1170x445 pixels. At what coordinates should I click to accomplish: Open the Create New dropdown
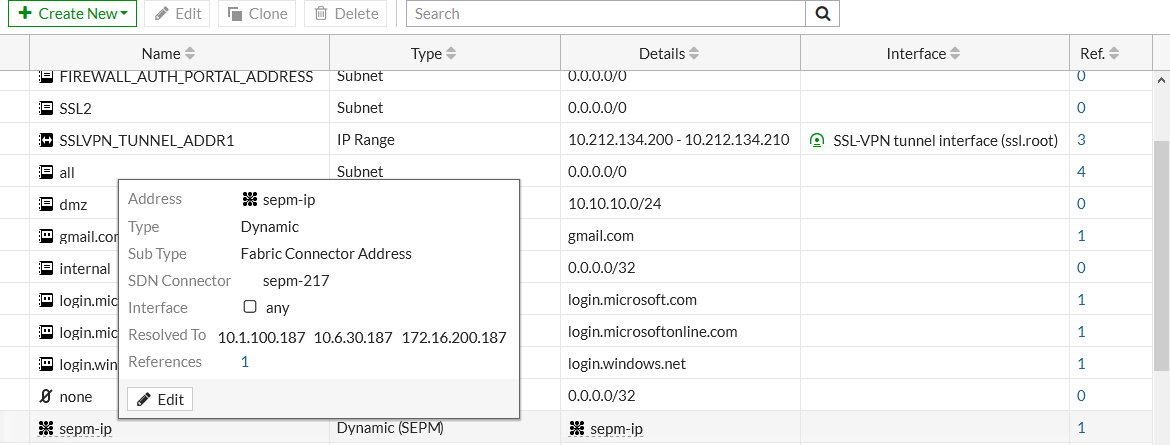pos(72,14)
